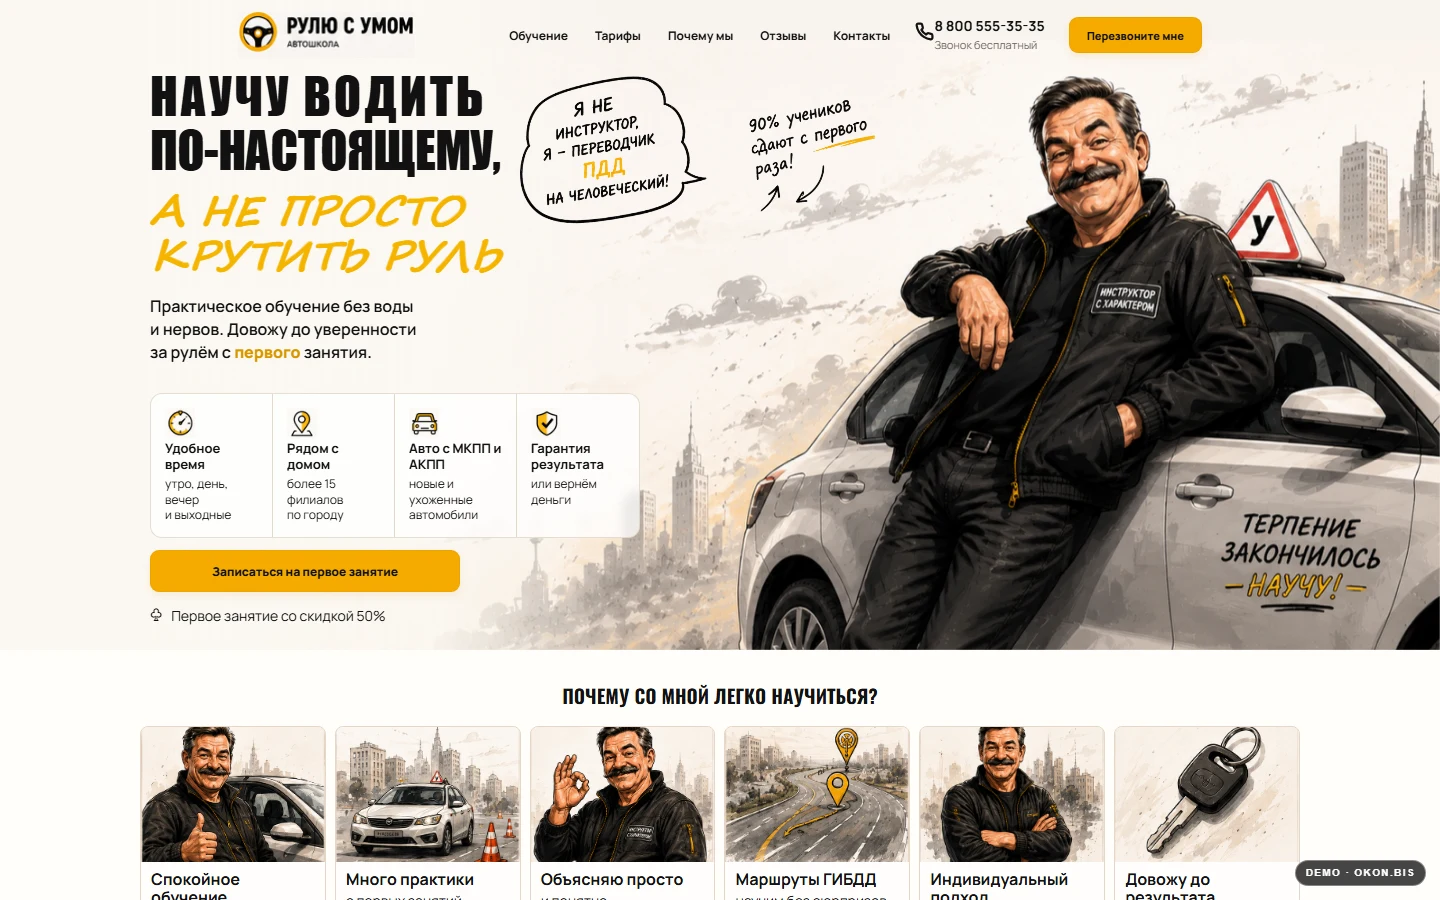Viewport: 1440px width, 900px height.
Task: Click the Гарантия результата feature text
Action: pos(567,456)
